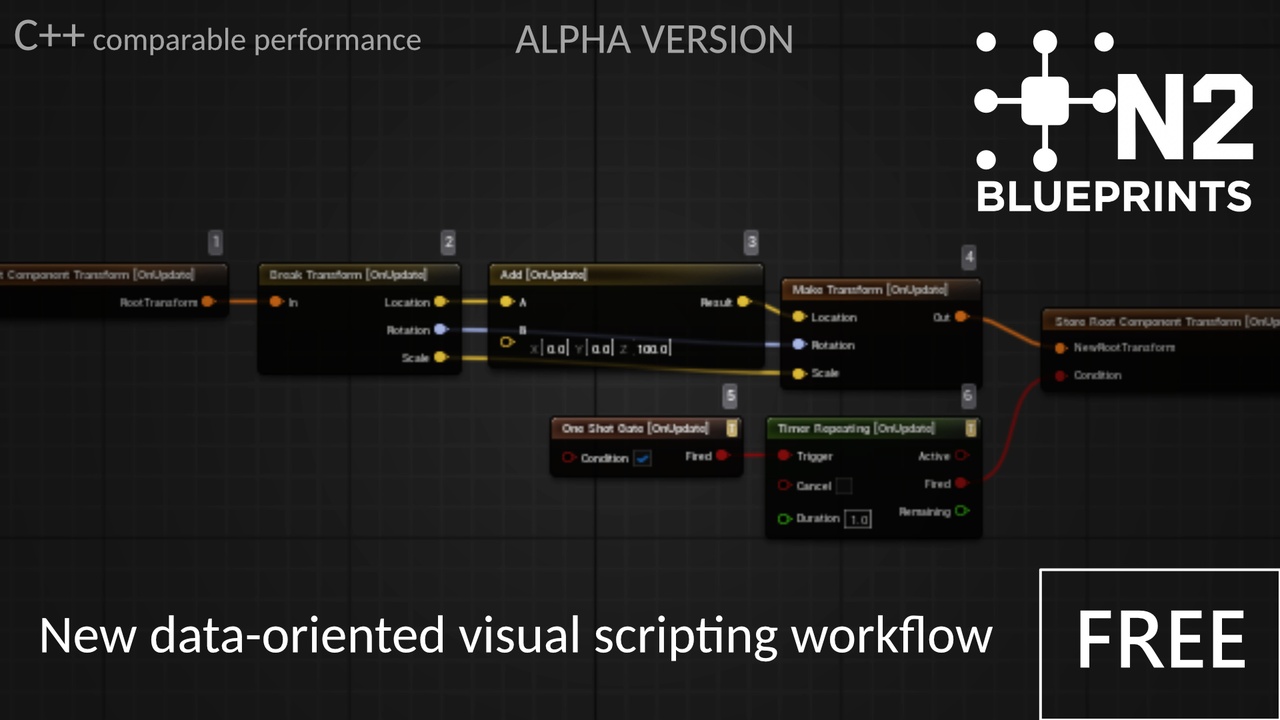
Task: Select the Get Root Component Transform node header
Action: coord(113,274)
